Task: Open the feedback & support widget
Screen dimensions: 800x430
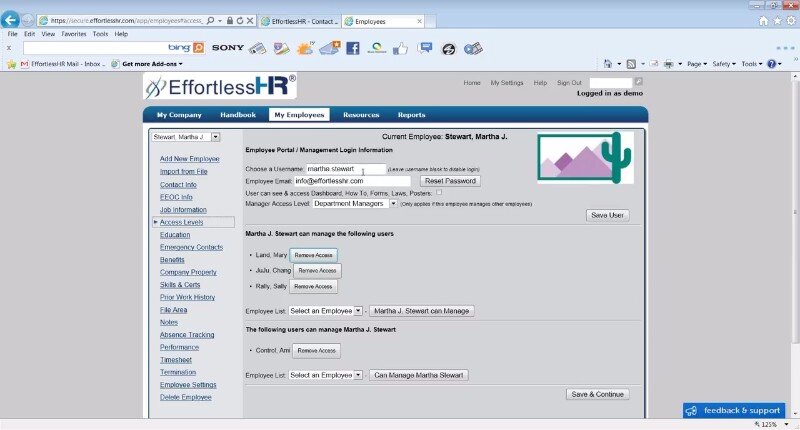Action: pos(734,410)
